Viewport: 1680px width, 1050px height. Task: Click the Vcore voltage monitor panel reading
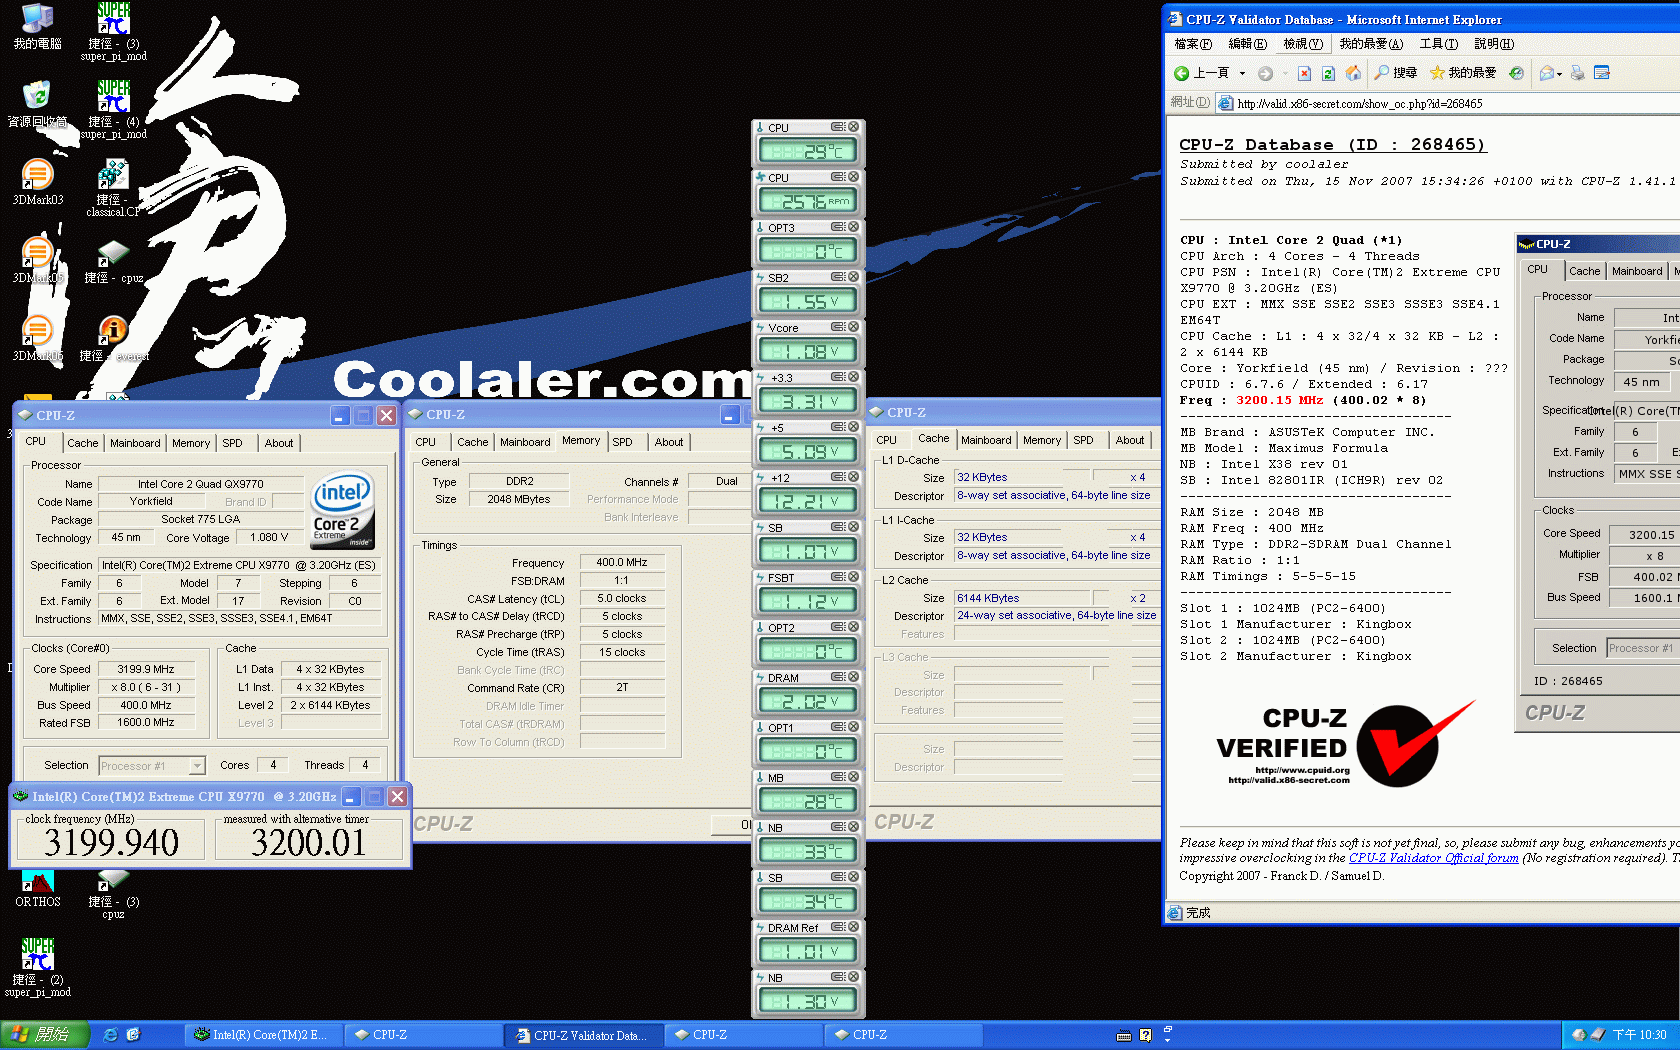808,351
